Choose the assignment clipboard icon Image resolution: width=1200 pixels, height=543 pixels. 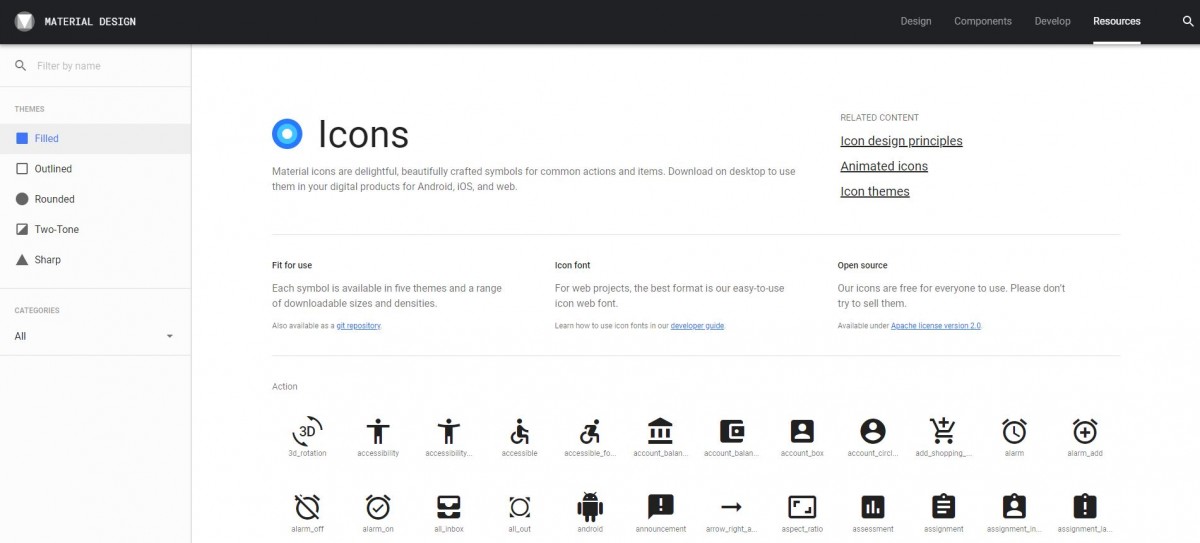(x=943, y=506)
